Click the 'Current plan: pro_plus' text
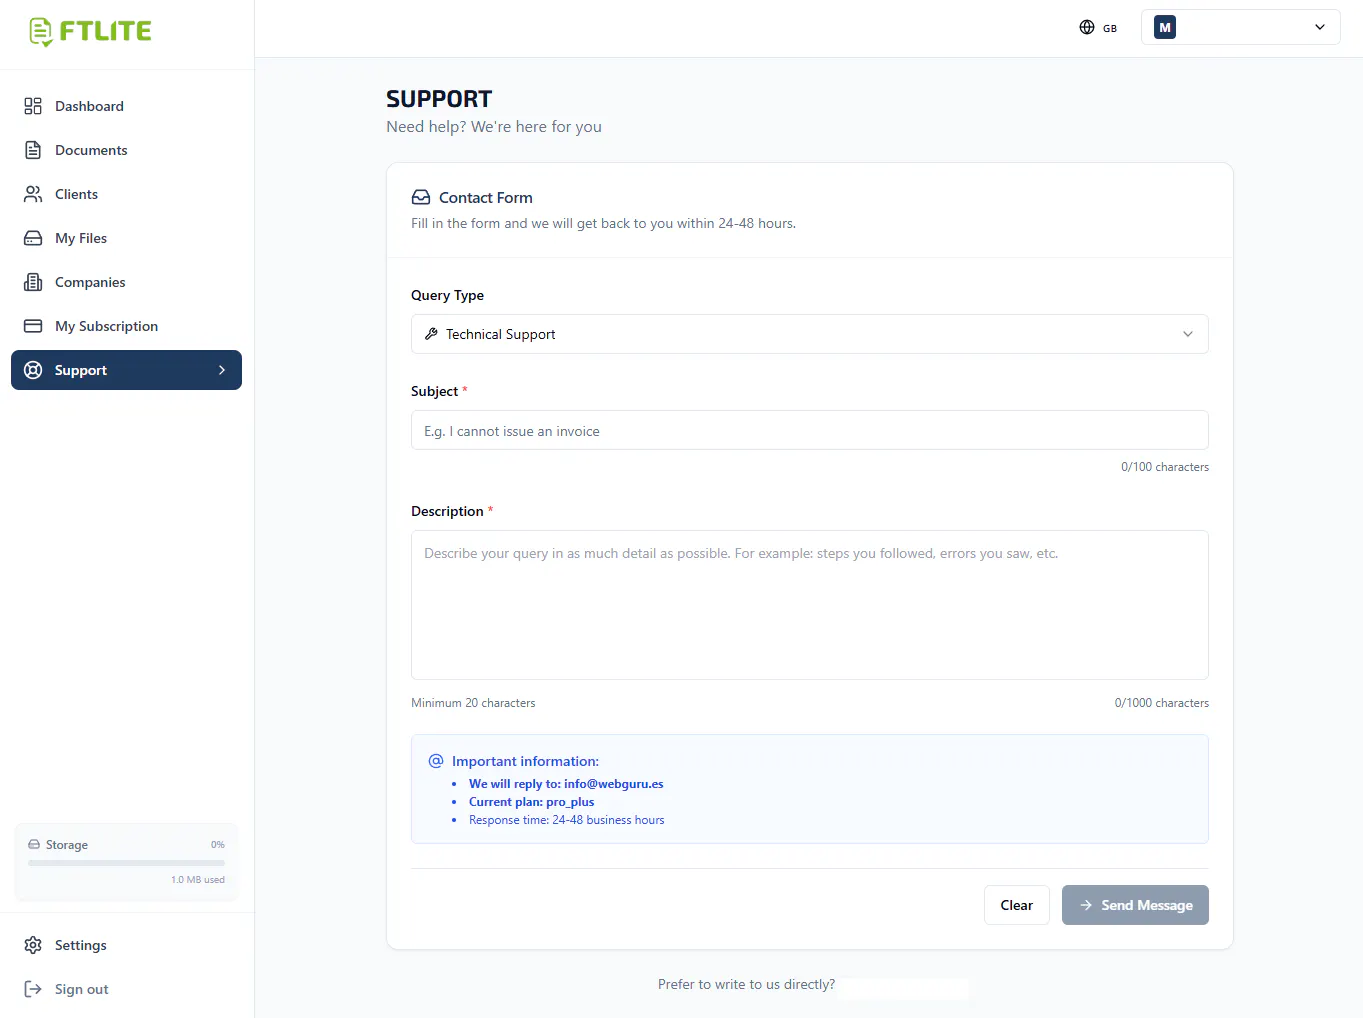Image resolution: width=1363 pixels, height=1018 pixels. point(532,802)
